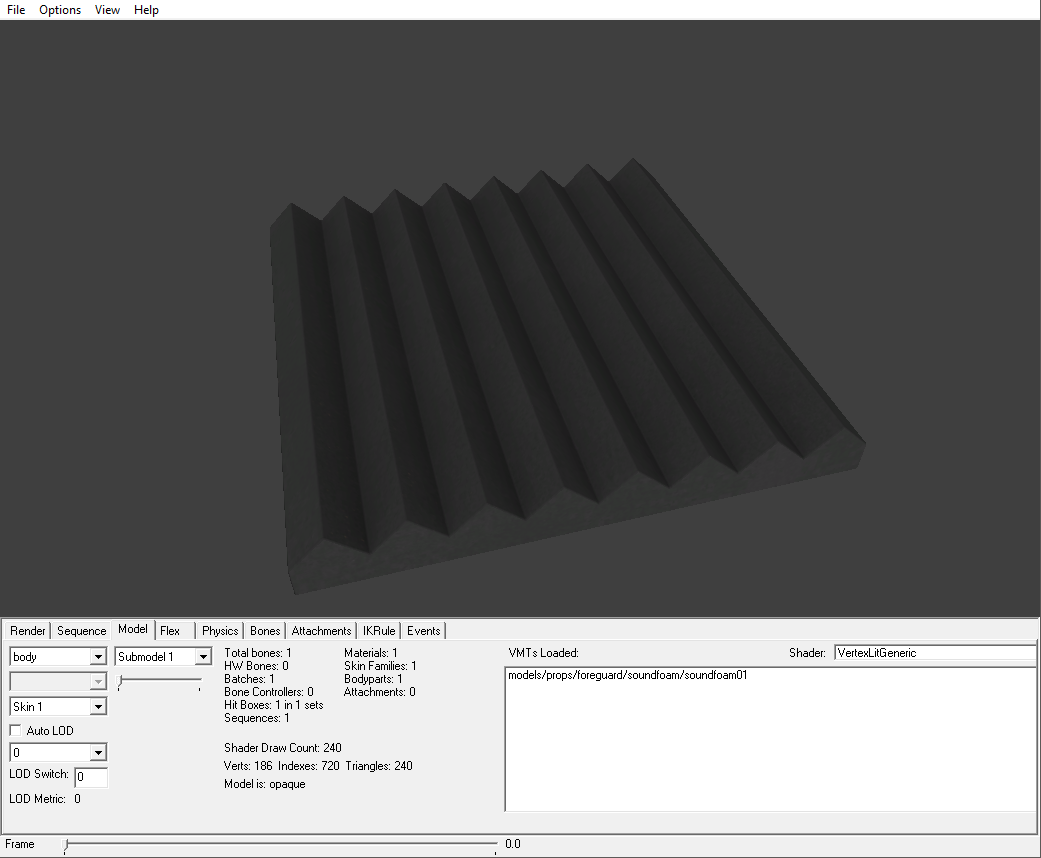Click the Batches: 1 text

pos(249,679)
